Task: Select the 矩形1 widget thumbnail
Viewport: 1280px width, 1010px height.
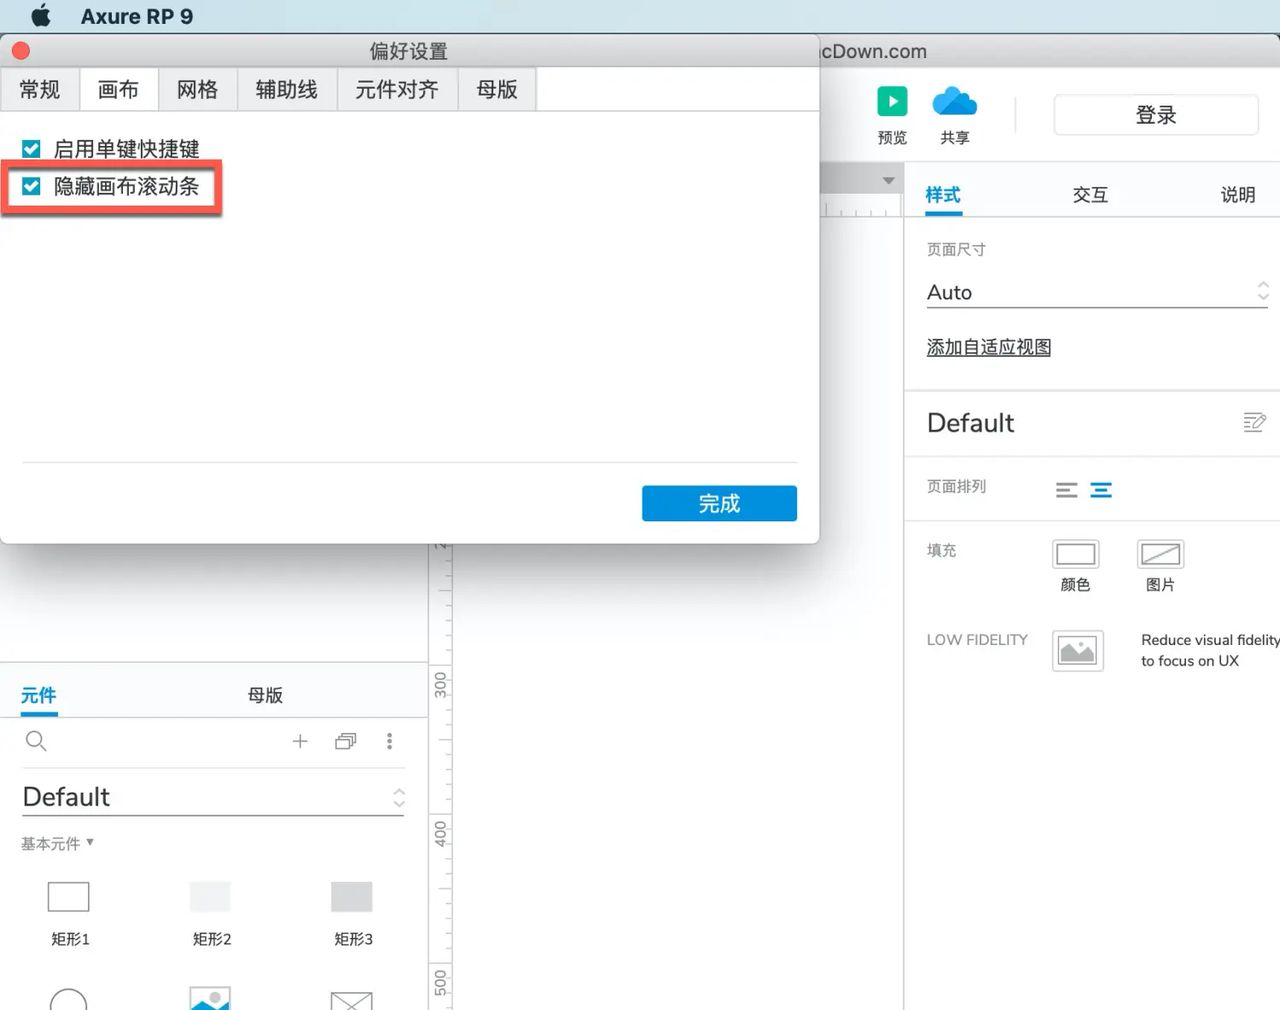Action: pyautogui.click(x=68, y=897)
